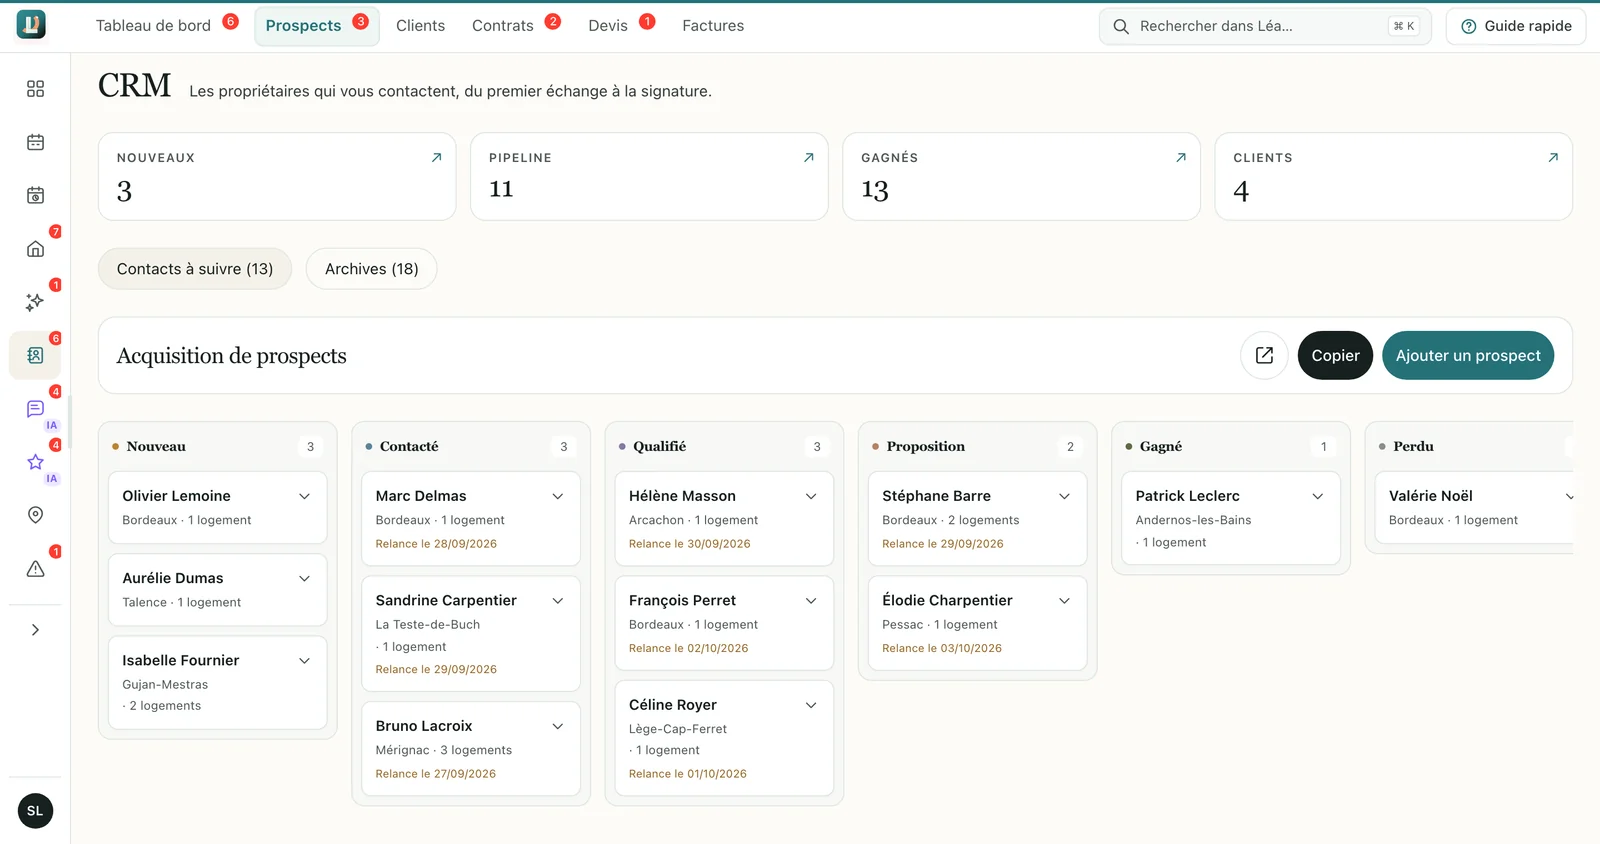Viewport: 1600px width, 844px height.
Task: Click the Léa app logo
Action: 31,25
